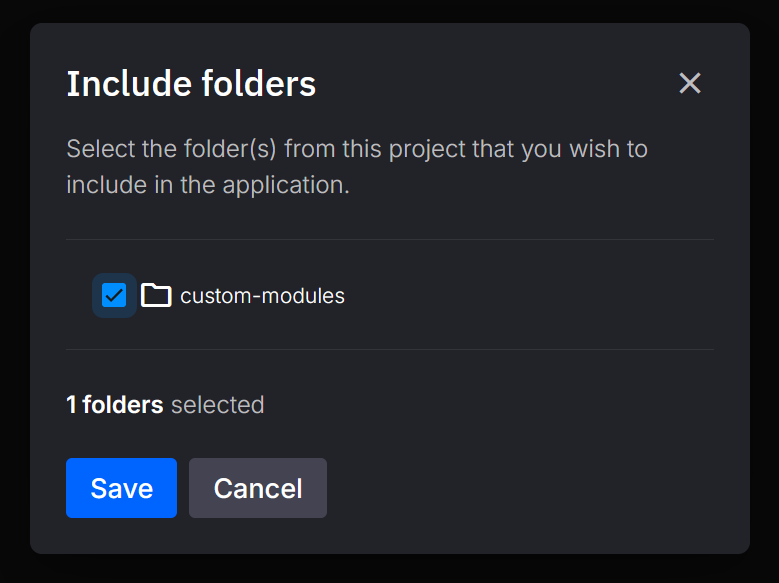Viewport: 779px width, 583px height.
Task: Toggle the checked box in the folder list
Action: [x=114, y=295]
